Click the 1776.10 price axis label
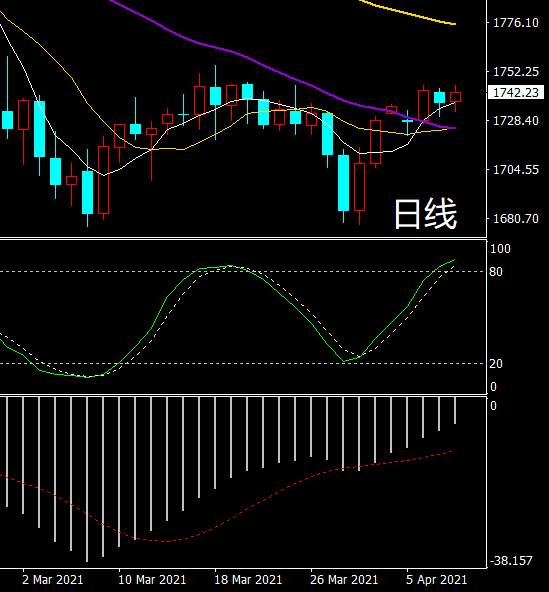 [x=516, y=23]
